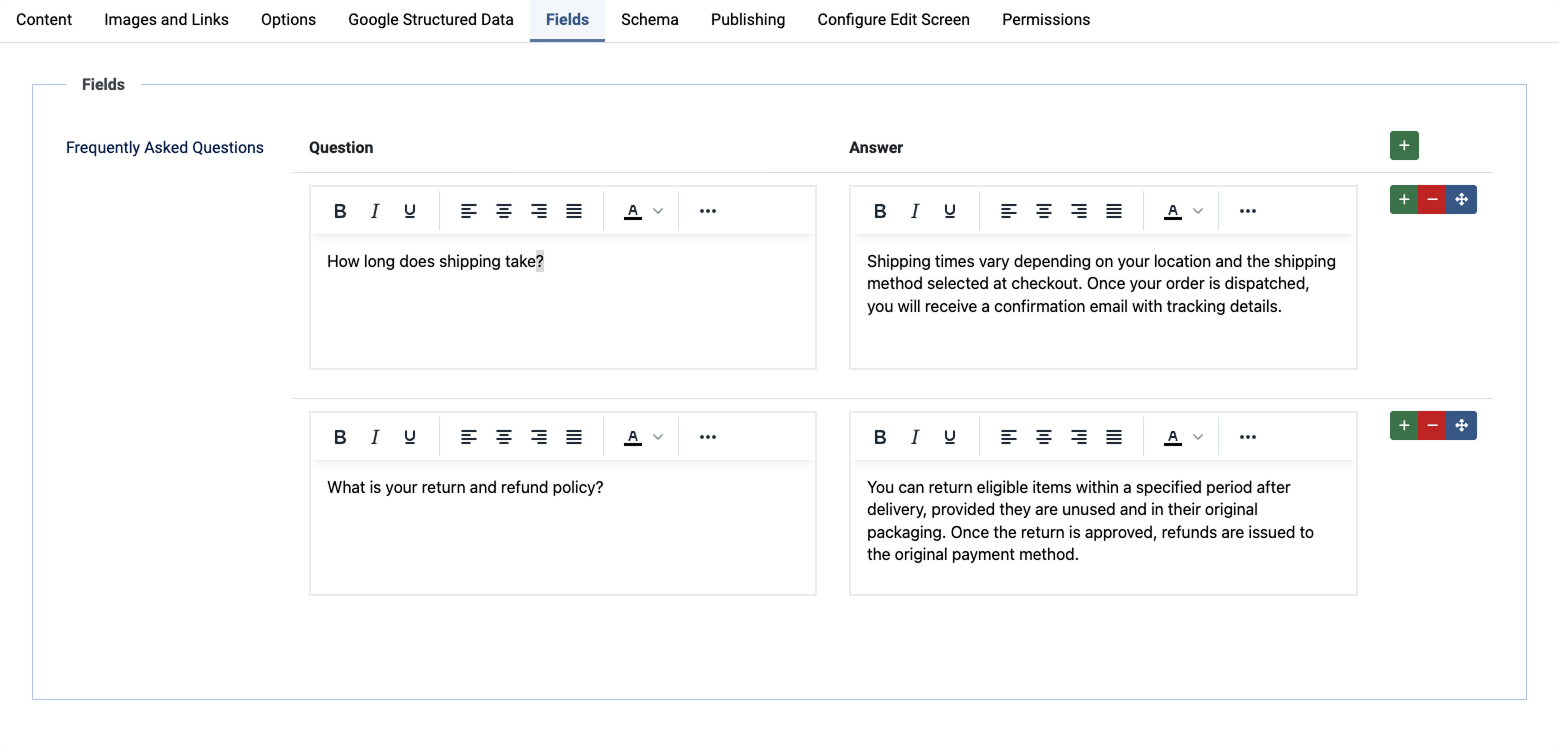The height and width of the screenshot is (746, 1559).
Task: Open the Publishing tab
Action: point(748,20)
